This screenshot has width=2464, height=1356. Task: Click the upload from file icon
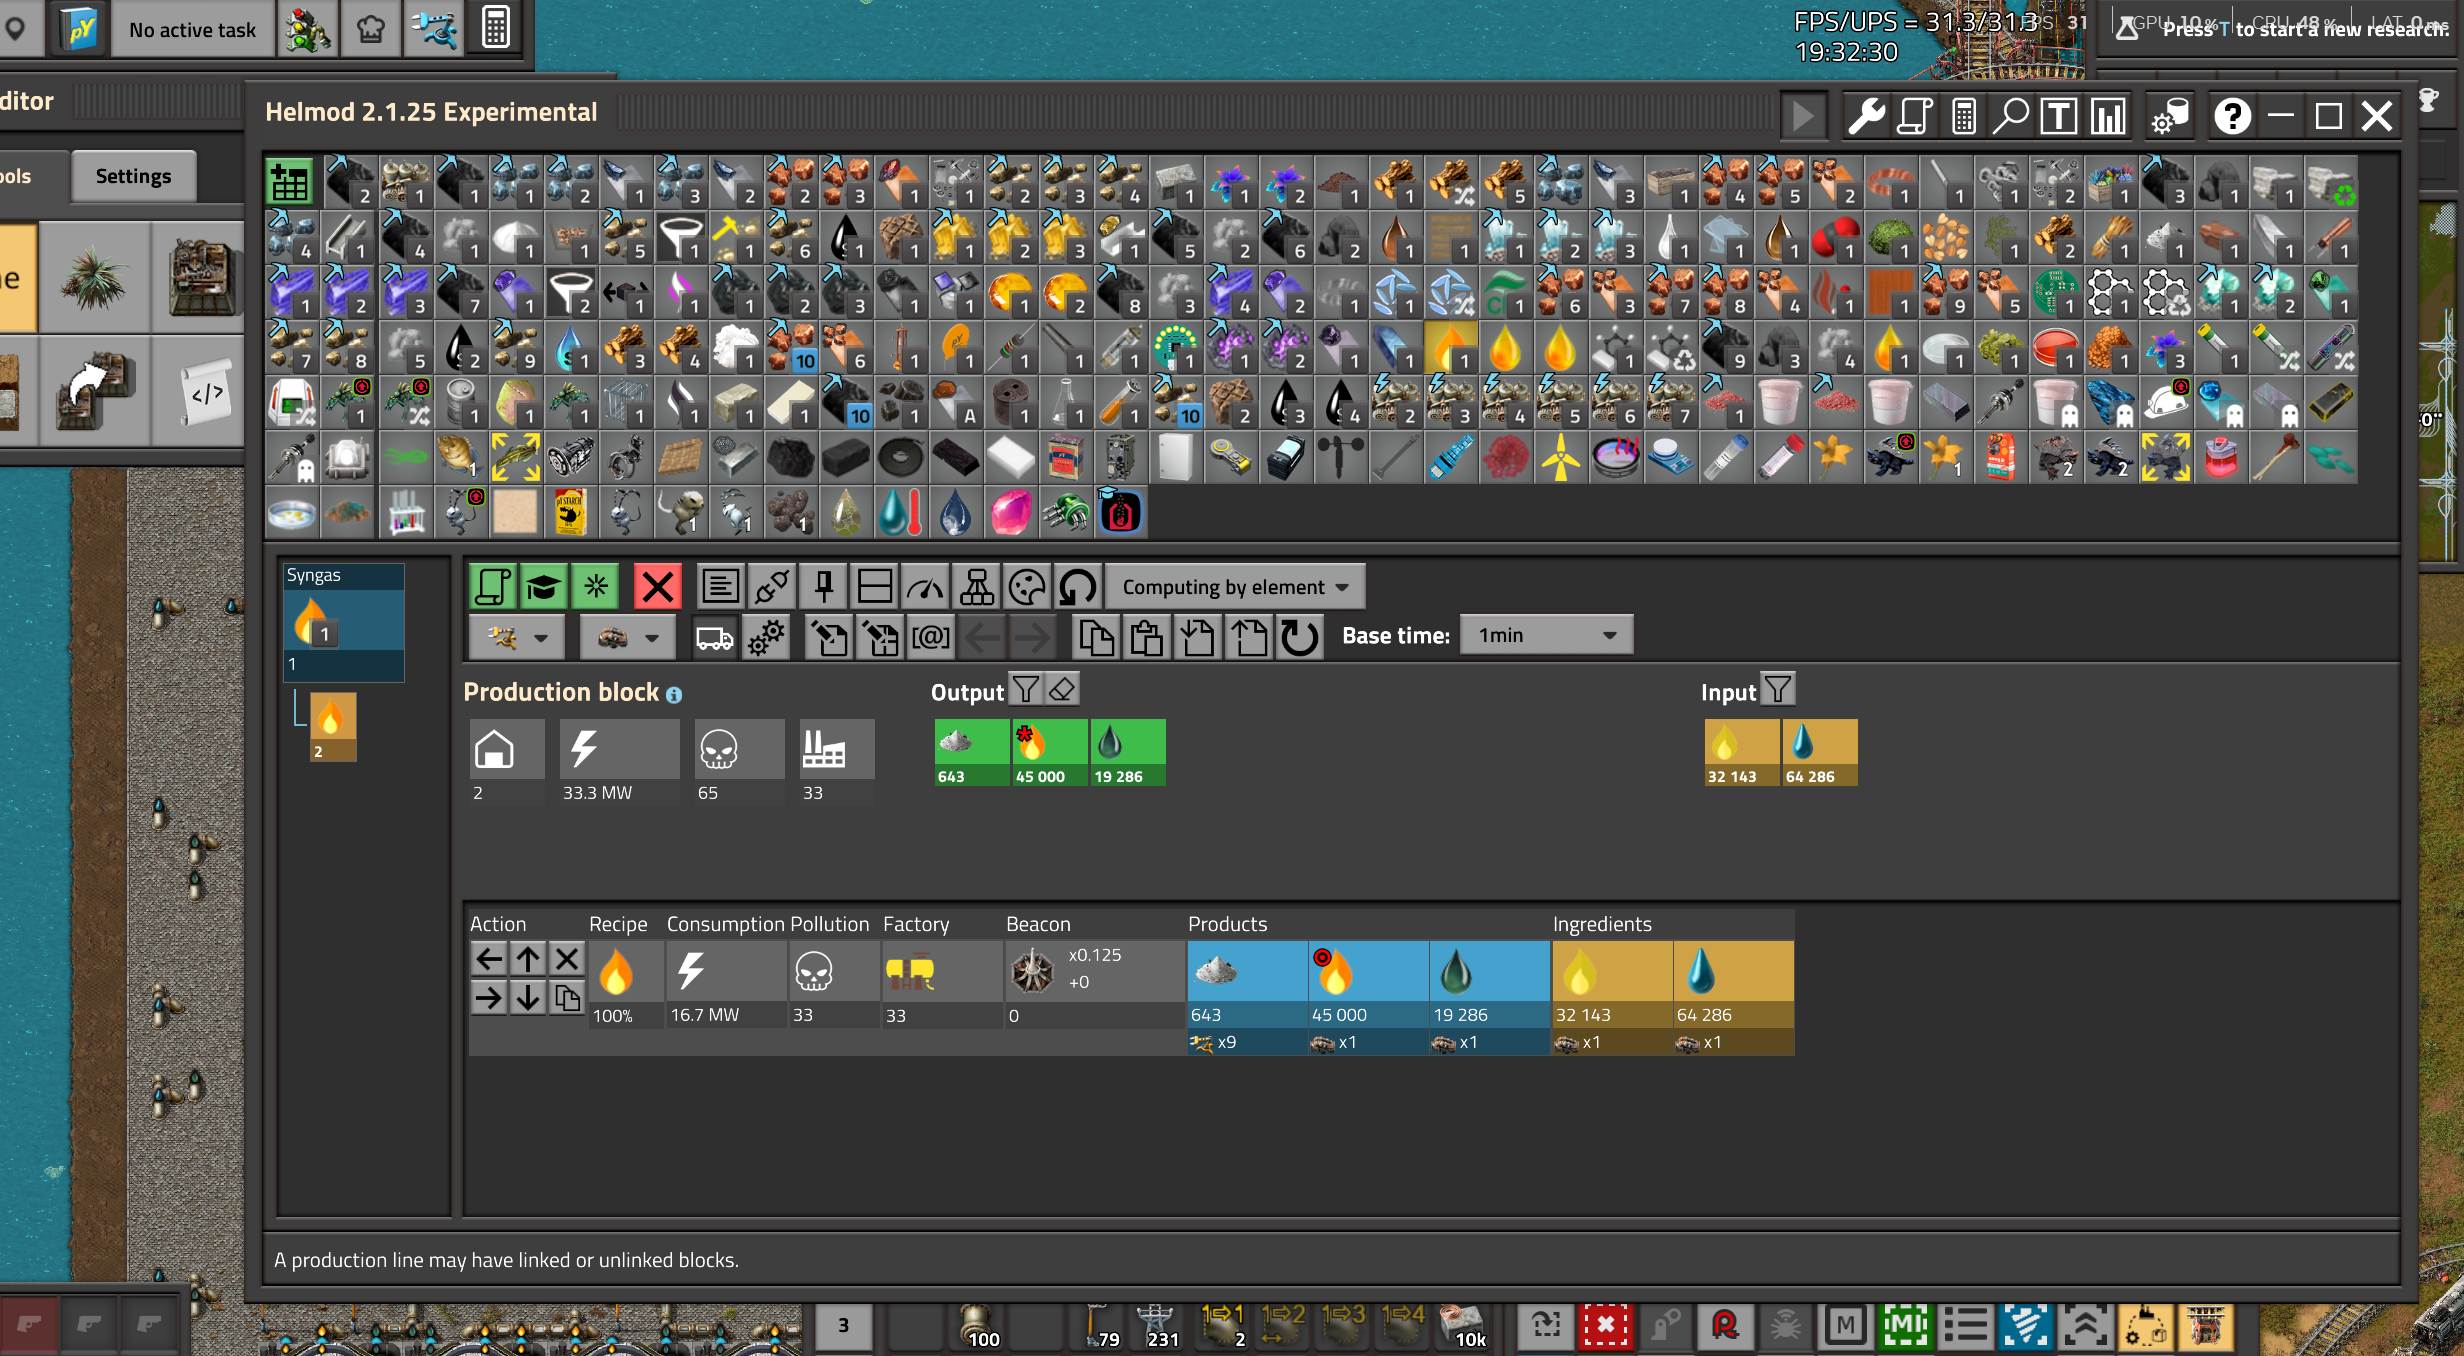(x=1248, y=637)
